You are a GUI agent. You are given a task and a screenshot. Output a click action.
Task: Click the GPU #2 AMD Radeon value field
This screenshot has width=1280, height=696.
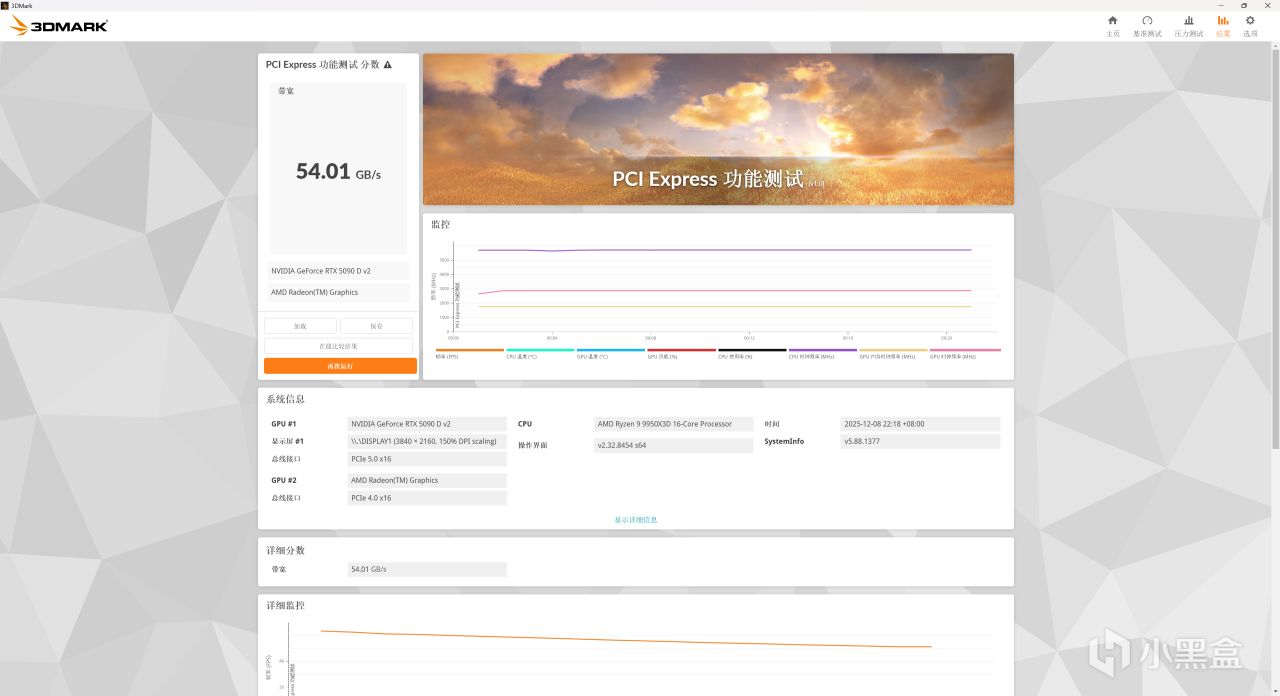coord(427,480)
